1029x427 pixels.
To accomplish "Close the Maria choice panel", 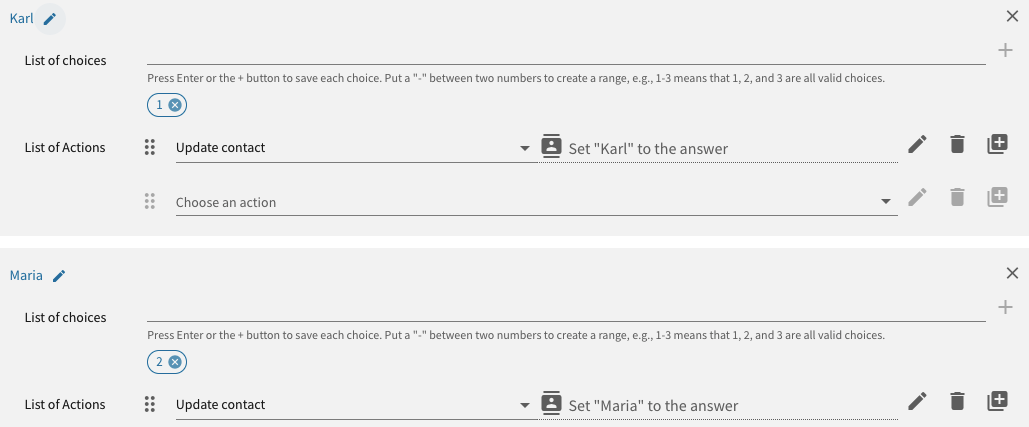I will pos(1012,273).
